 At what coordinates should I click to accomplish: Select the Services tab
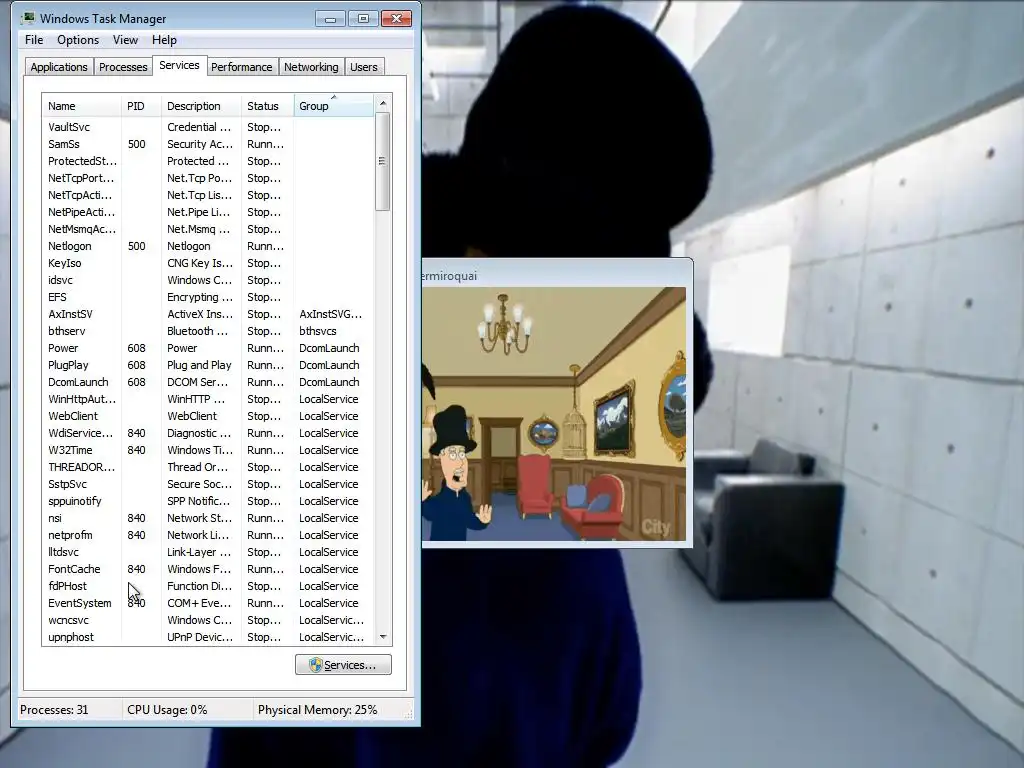point(179,65)
